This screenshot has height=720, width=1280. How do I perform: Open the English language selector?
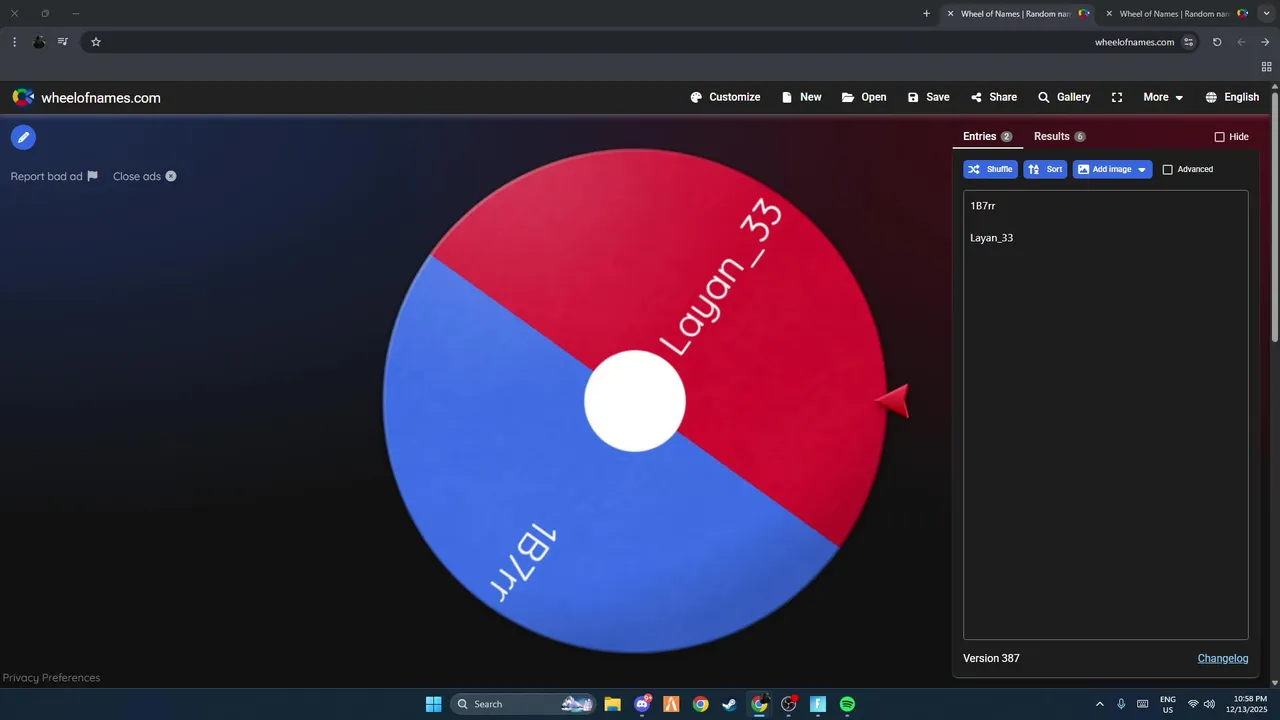1232,97
